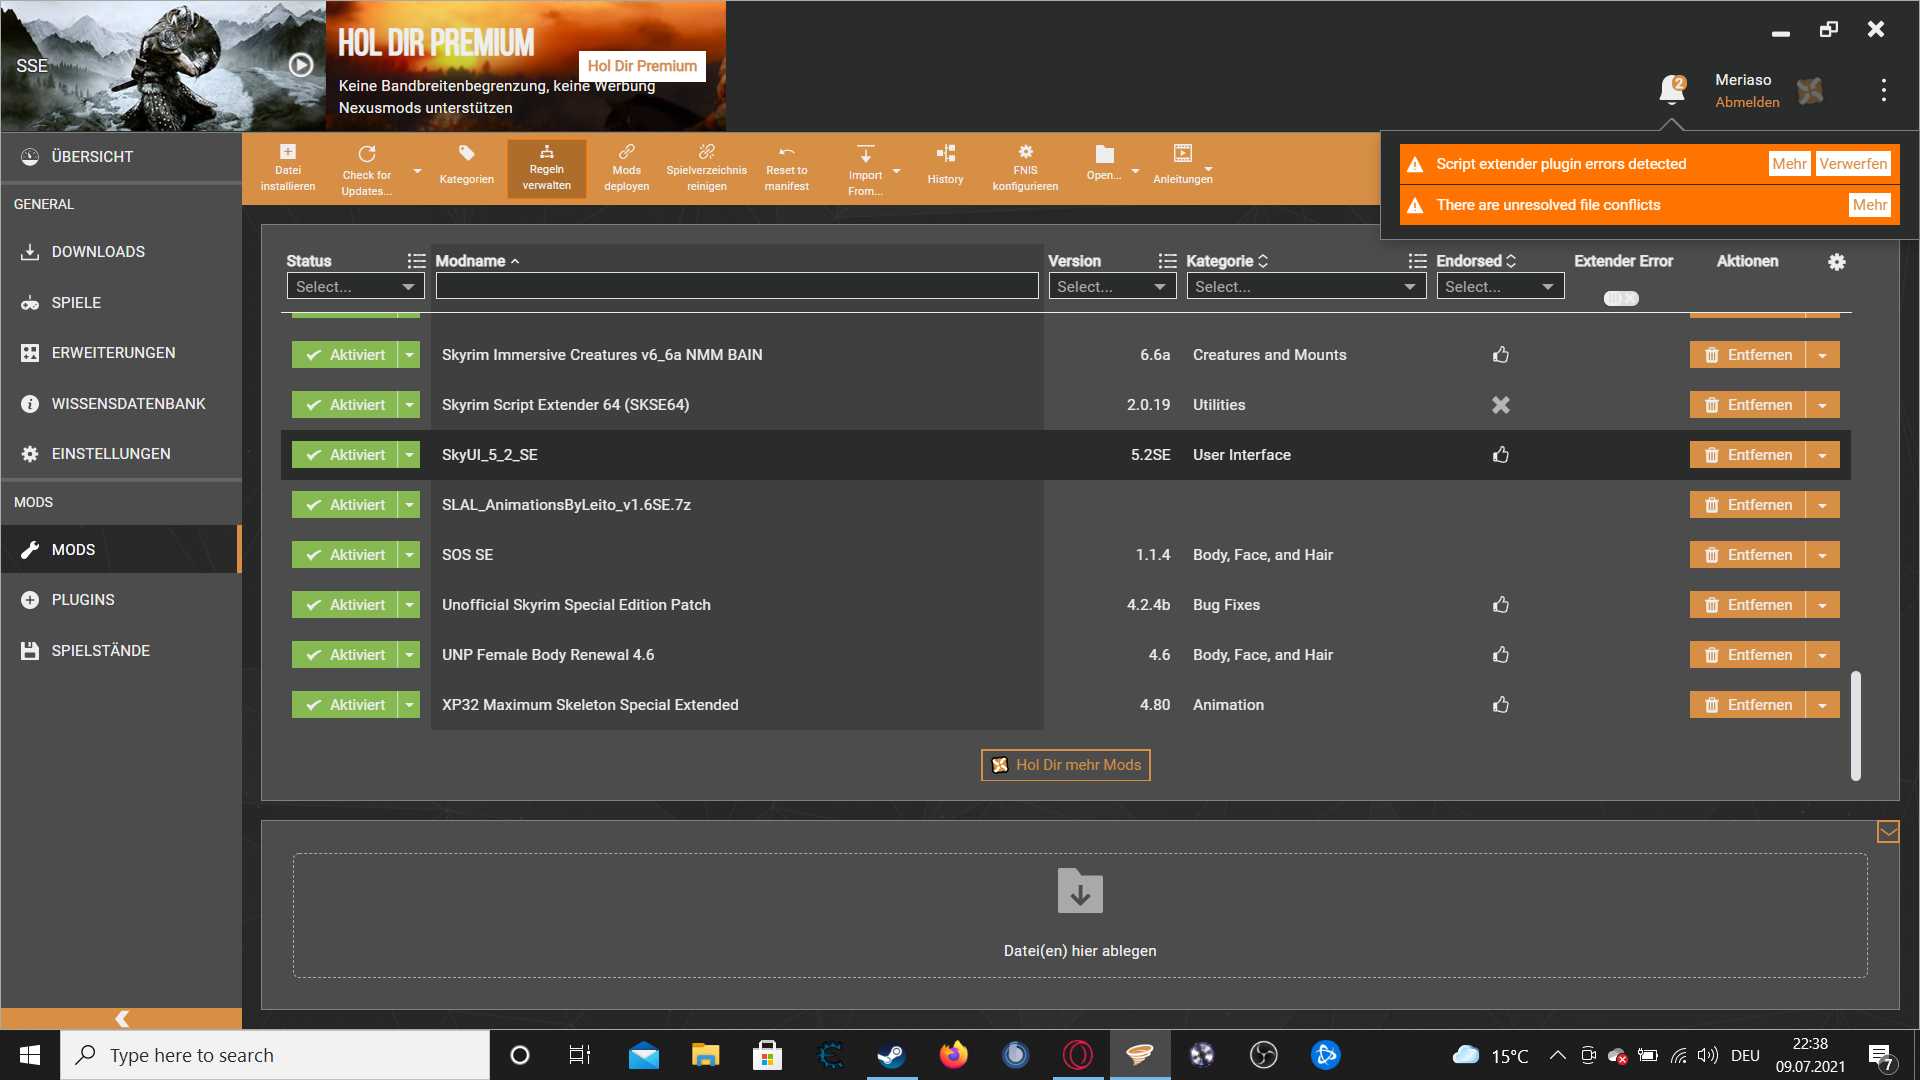This screenshot has height=1080, width=1920.
Task: Launch FNIS konfigurieren
Action: click(1026, 167)
